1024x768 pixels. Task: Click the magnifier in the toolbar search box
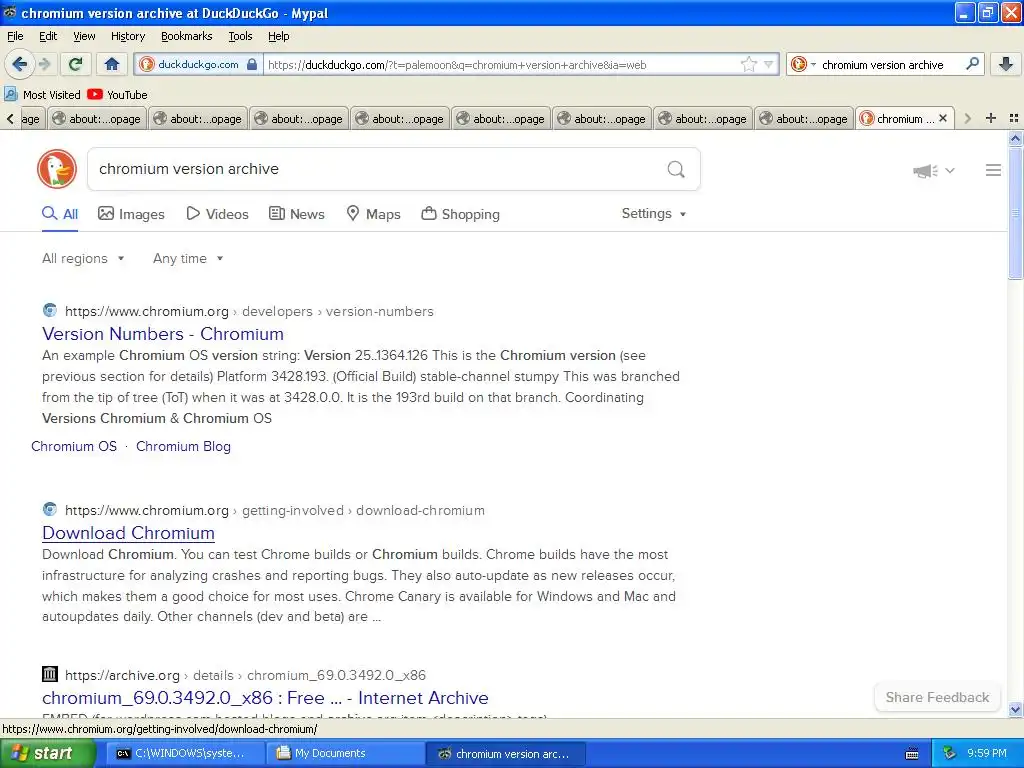click(x=972, y=64)
